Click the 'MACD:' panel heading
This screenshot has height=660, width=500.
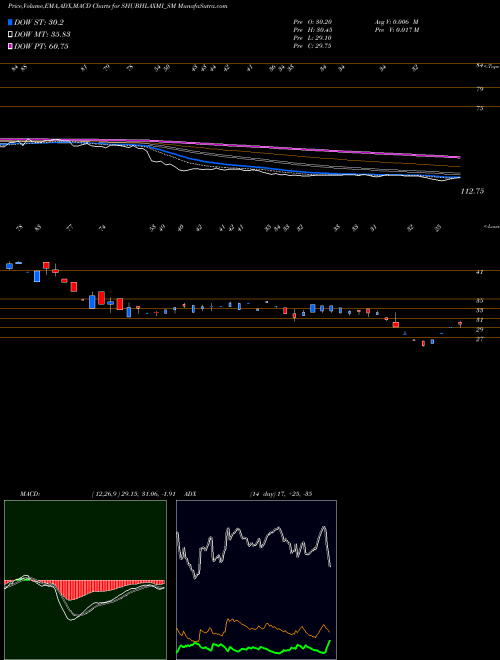coord(29,494)
